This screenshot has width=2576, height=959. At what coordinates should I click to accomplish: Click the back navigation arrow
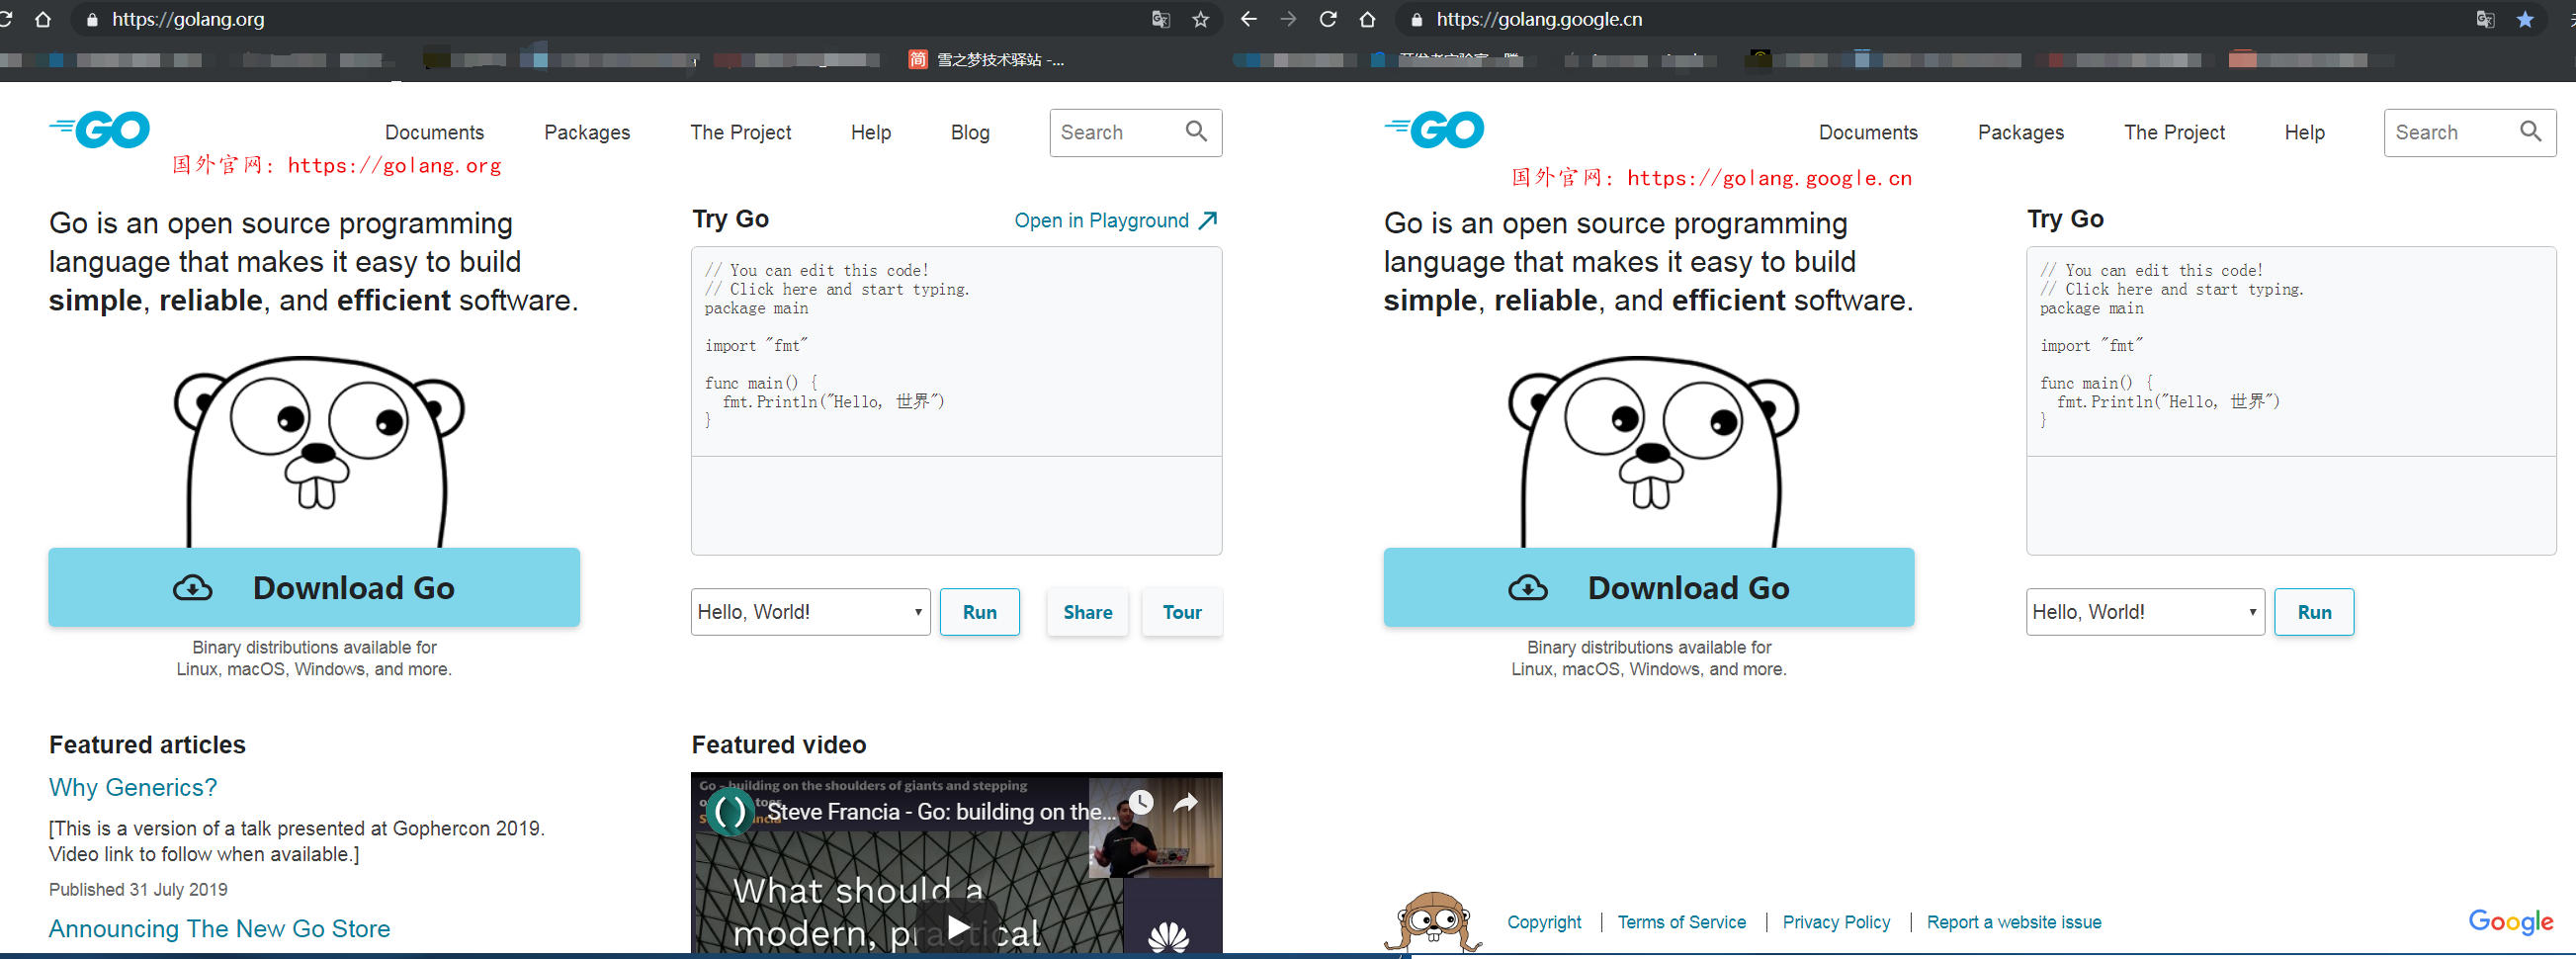1248,19
